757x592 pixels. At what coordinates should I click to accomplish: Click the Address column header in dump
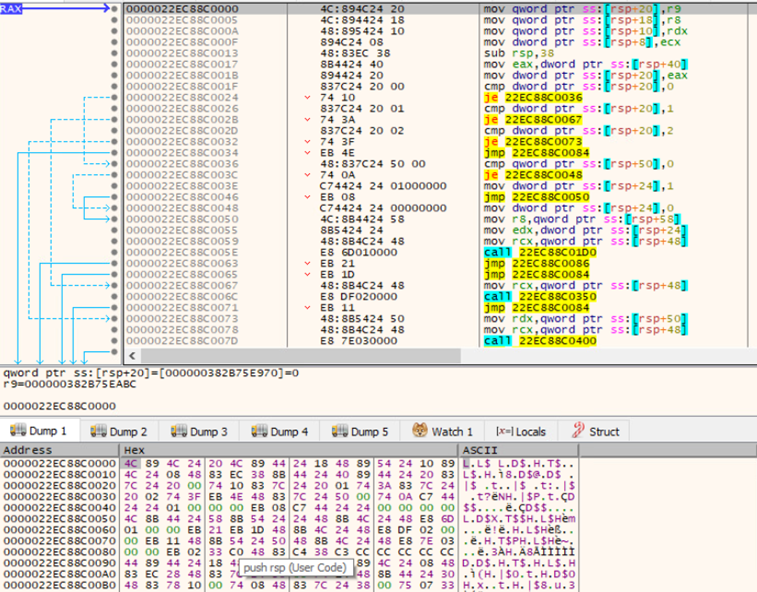click(25, 451)
